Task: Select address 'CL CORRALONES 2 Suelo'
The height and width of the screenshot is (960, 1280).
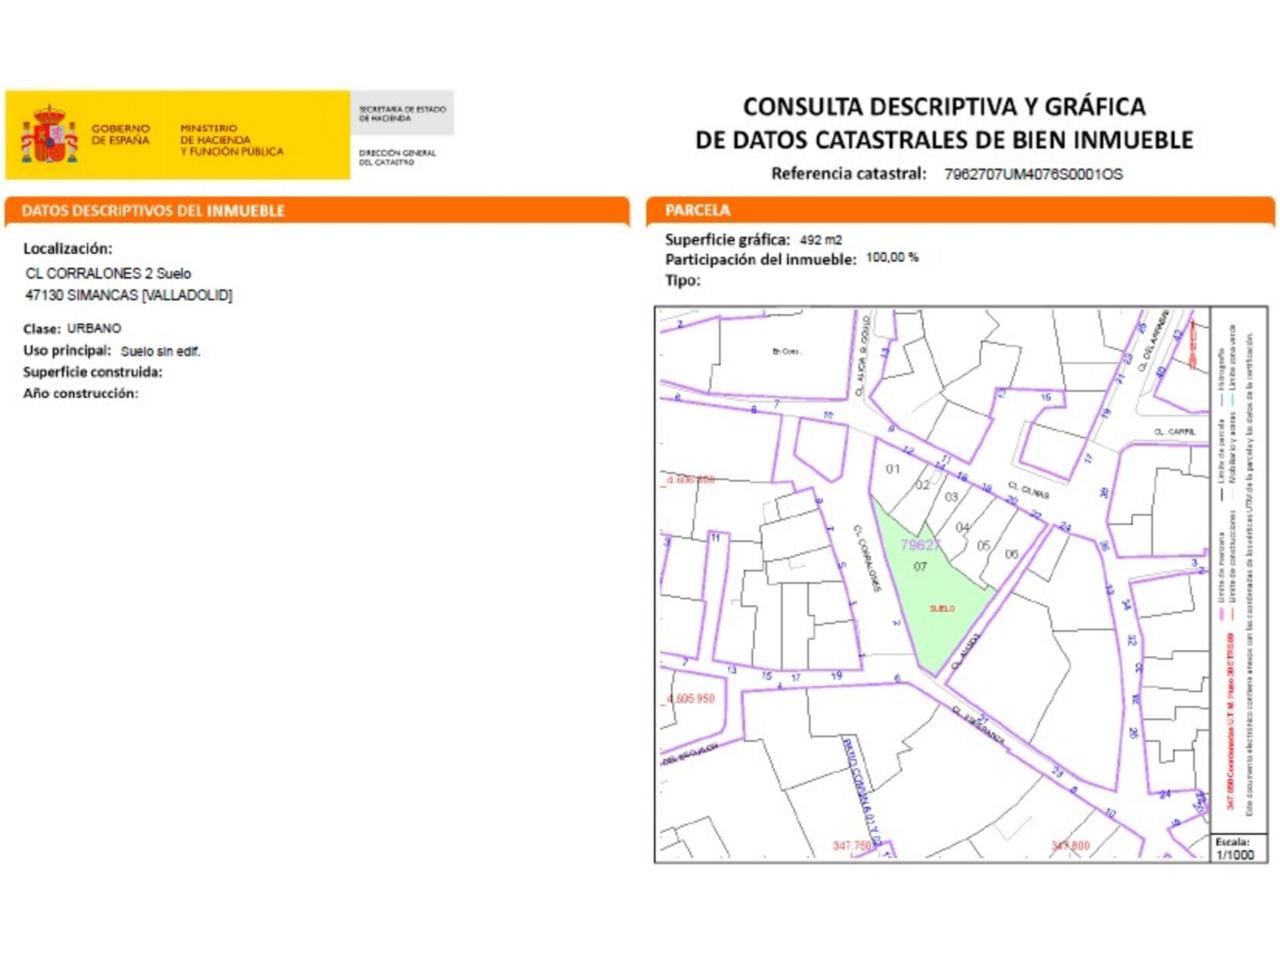Action: (108, 273)
